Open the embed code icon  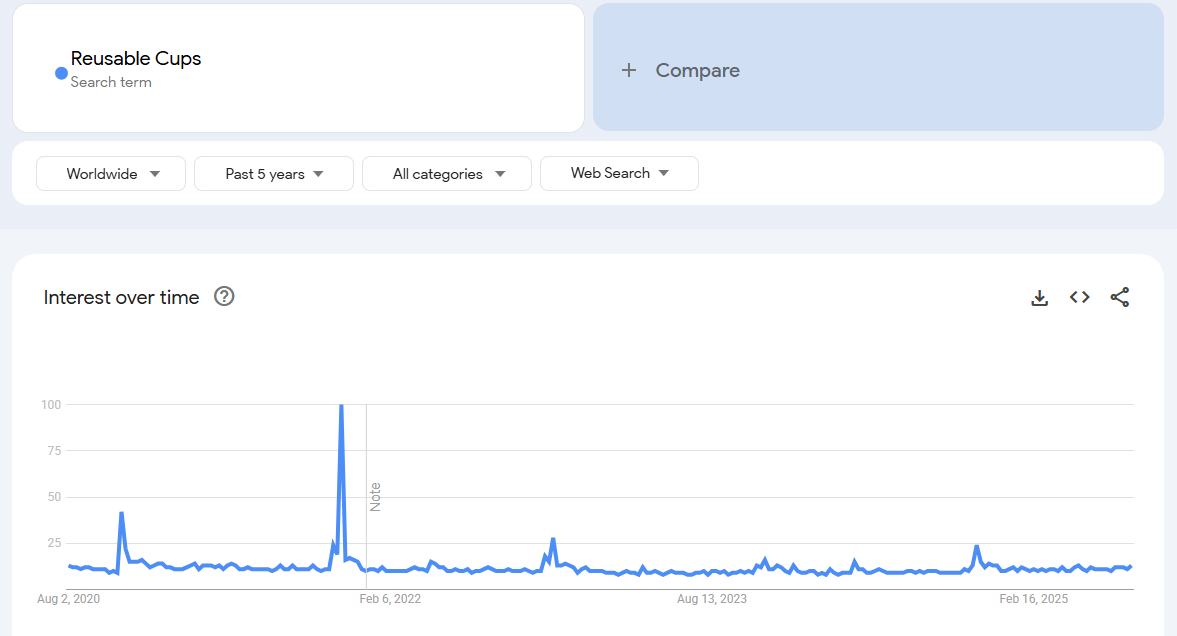(1080, 297)
